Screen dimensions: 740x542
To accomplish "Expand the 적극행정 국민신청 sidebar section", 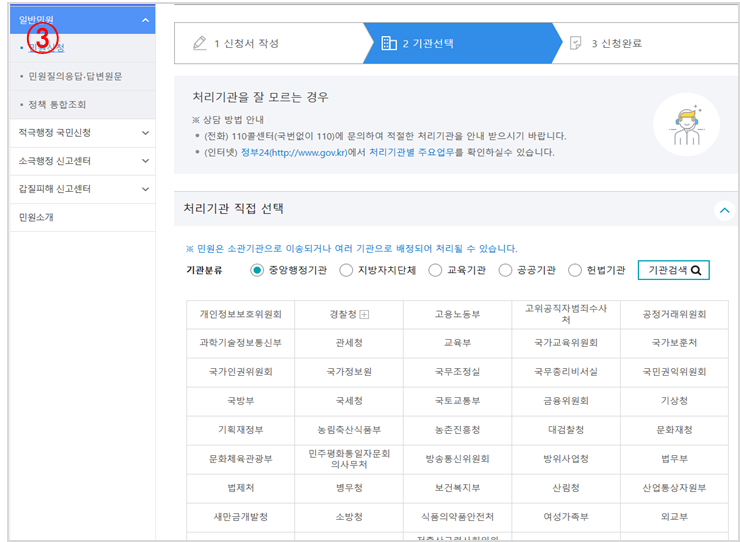I will click(x=145, y=133).
